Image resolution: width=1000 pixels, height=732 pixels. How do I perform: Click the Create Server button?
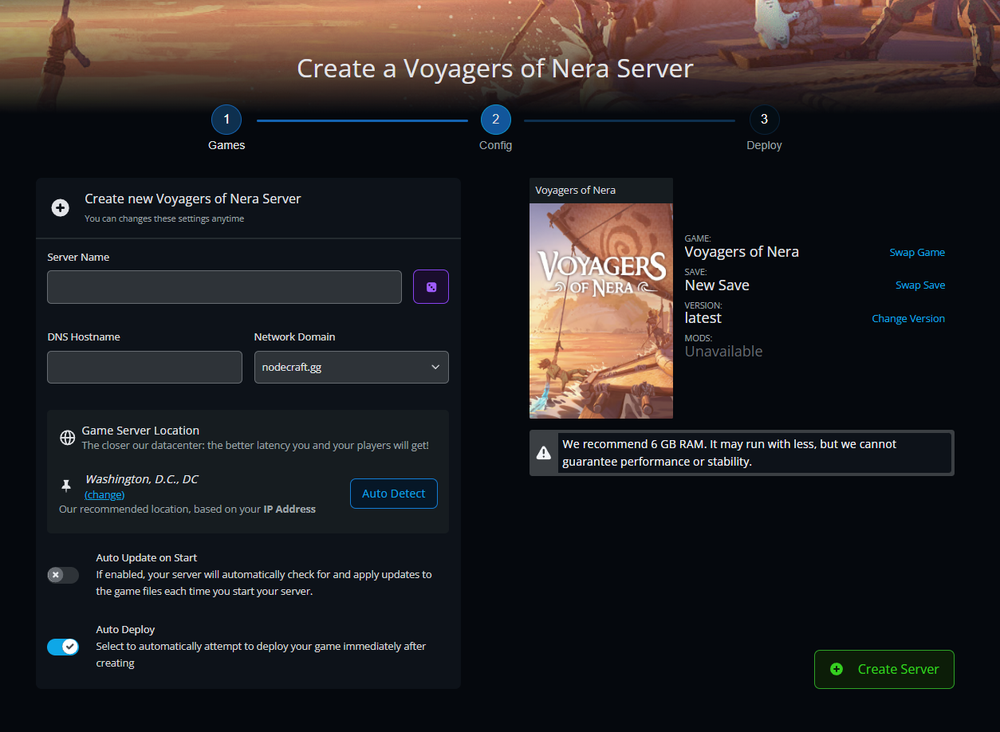tap(884, 670)
